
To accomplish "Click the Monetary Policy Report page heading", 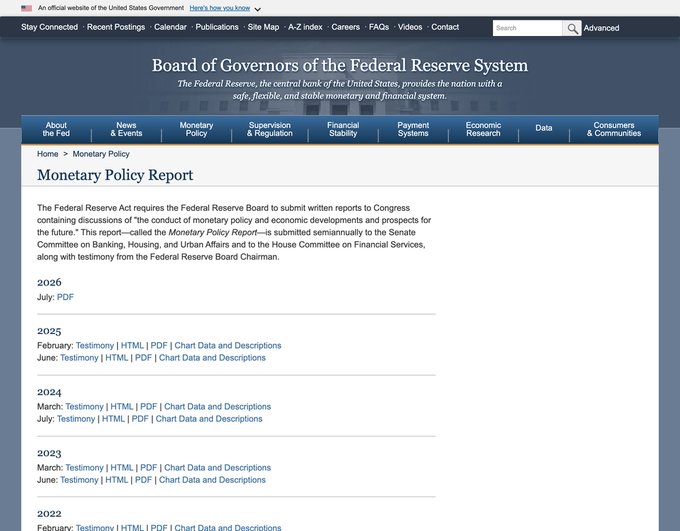I will coord(115,175).
